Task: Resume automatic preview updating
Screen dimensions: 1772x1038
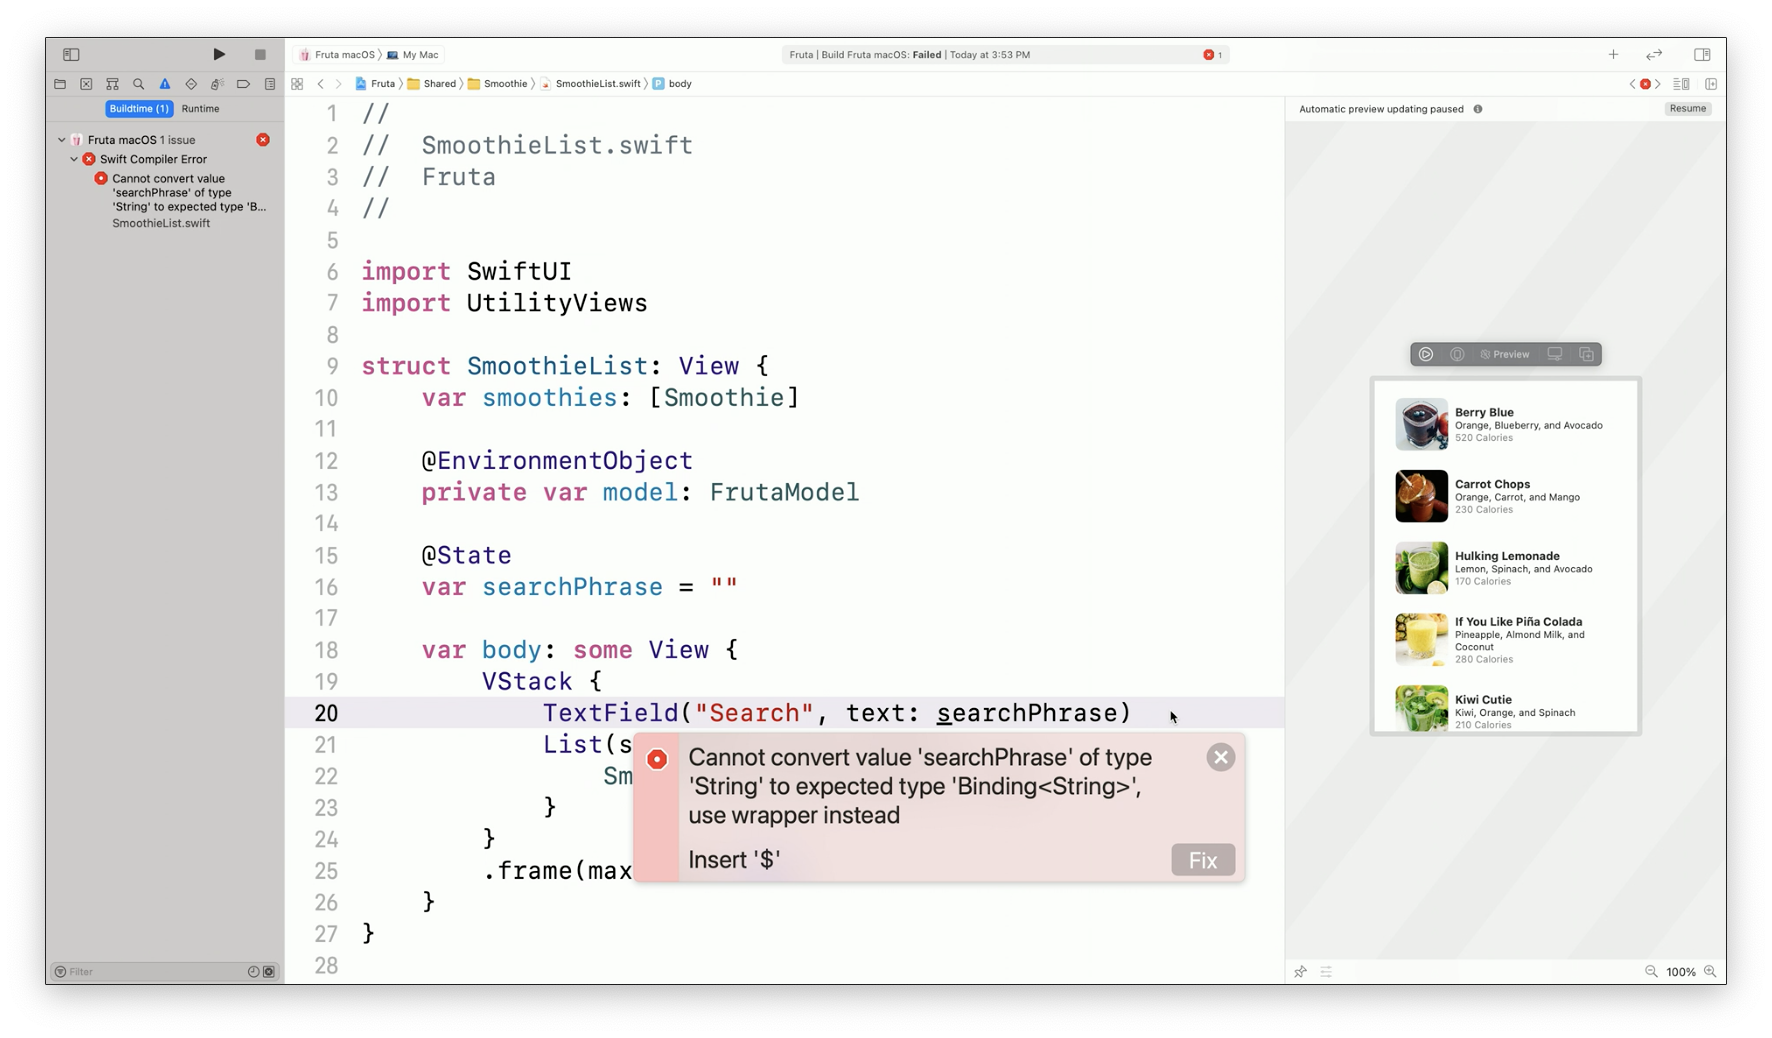Action: (x=1687, y=108)
